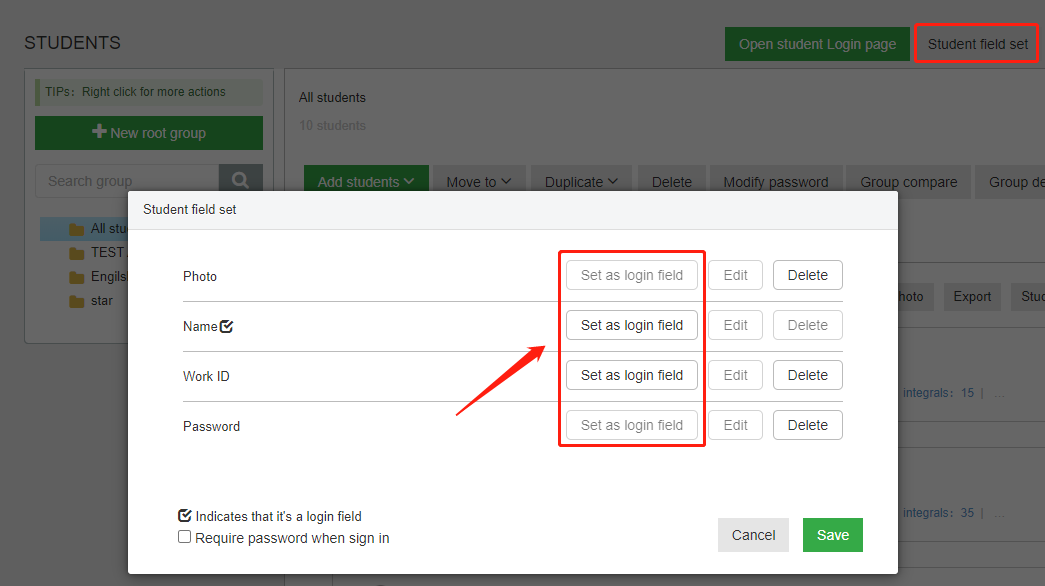Cancel the Student field set dialog
The width and height of the screenshot is (1045, 586).
753,535
